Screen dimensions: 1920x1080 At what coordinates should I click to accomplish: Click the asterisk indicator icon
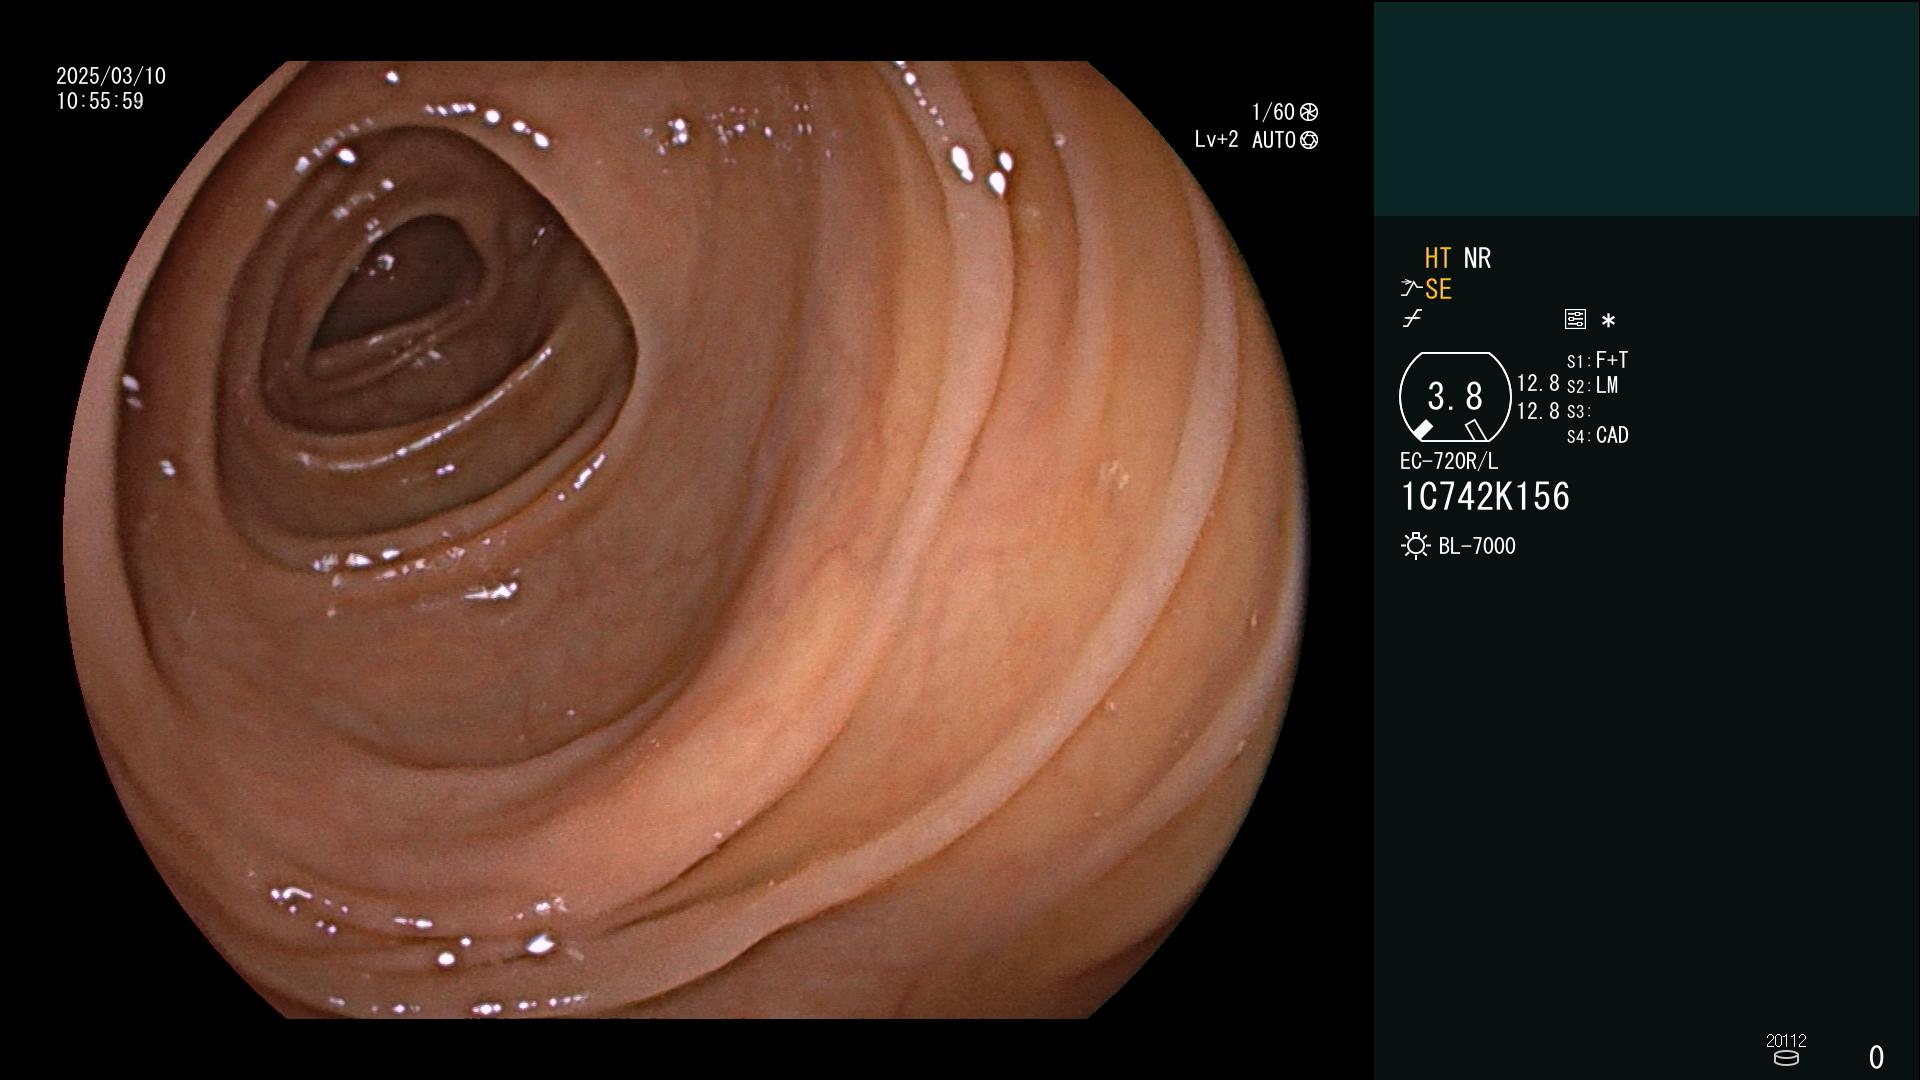[1608, 320]
